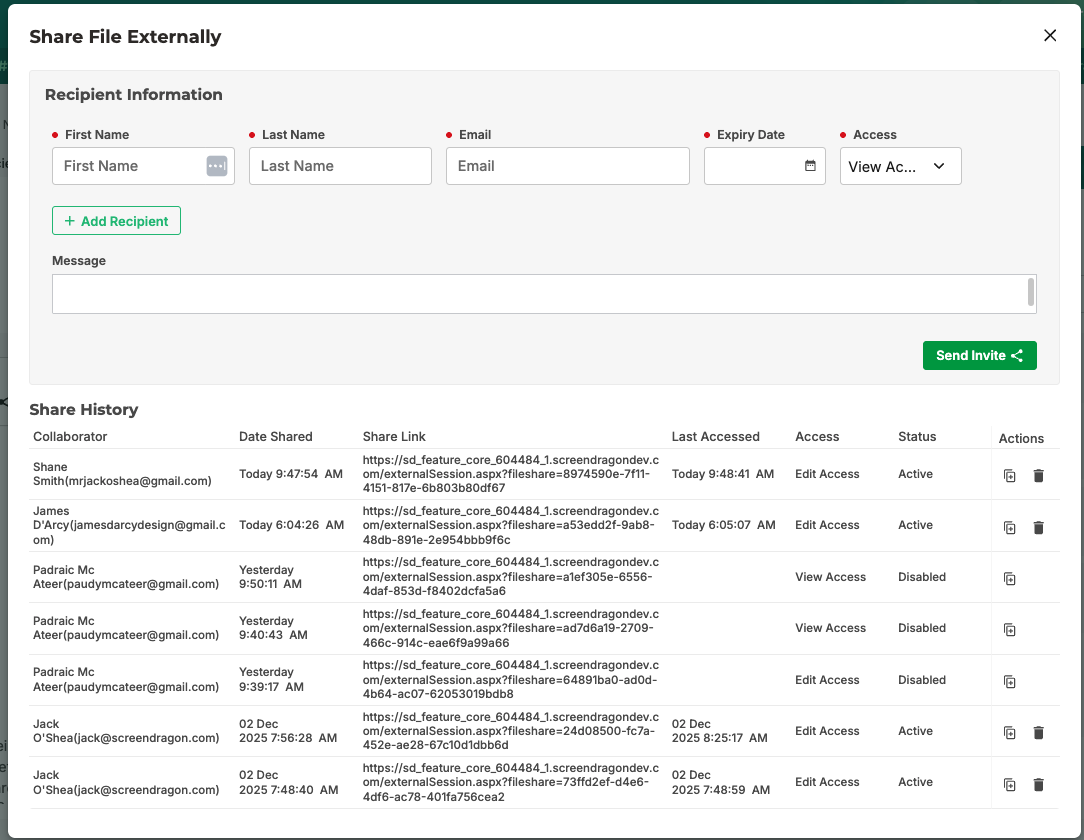Screen dimensions: 1084x840
Task: Click share link containing 64891ba0-ad0d
Action: pyautogui.click(x=511, y=680)
